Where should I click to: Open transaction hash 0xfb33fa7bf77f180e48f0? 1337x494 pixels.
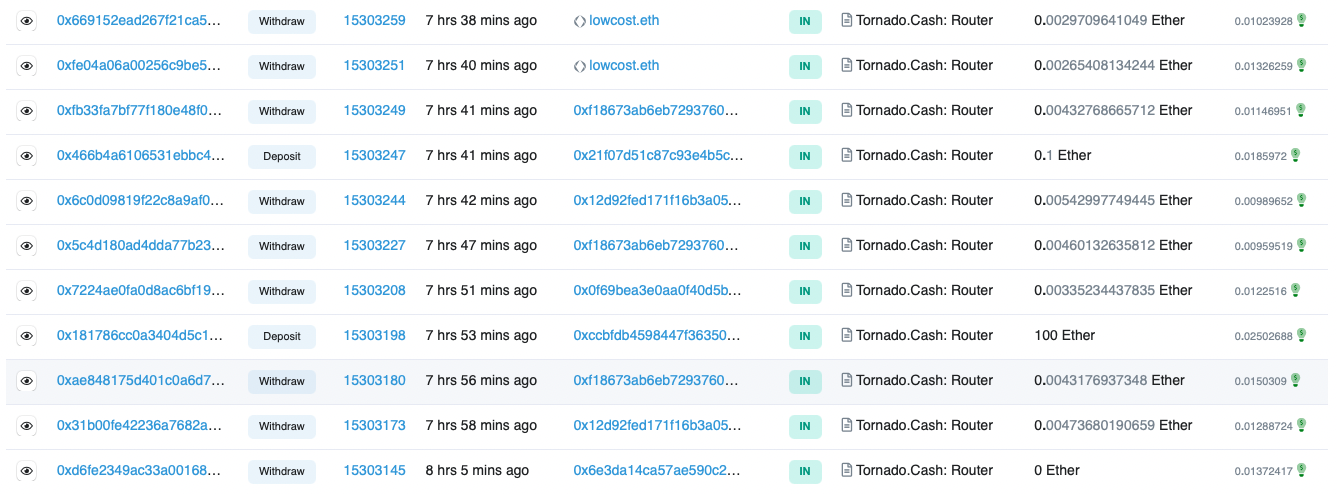pos(139,111)
